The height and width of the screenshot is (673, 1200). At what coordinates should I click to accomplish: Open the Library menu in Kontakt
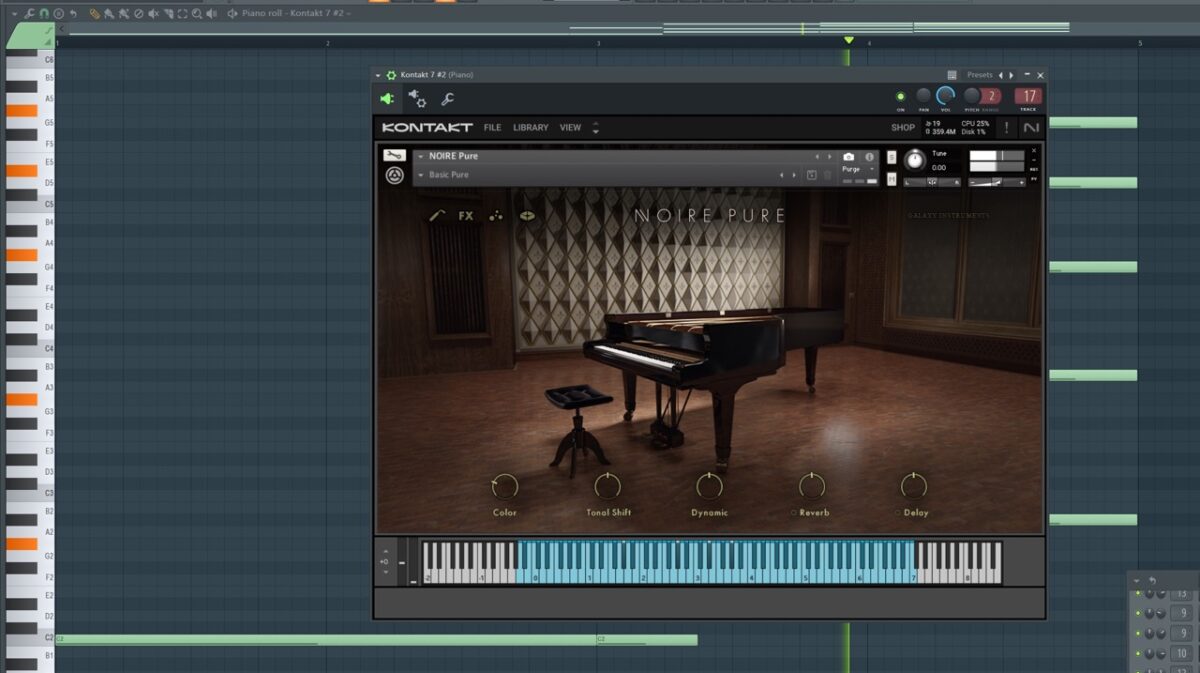pyautogui.click(x=530, y=128)
